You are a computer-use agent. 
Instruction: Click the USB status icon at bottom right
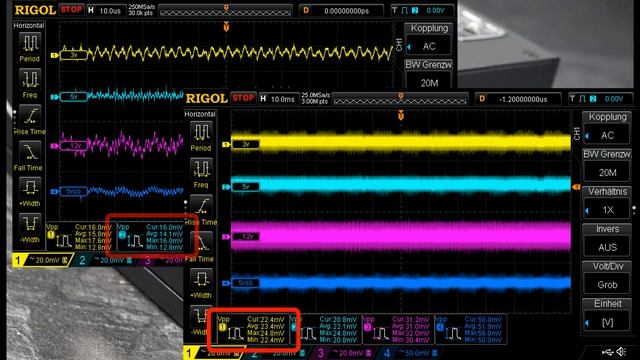pyautogui.click(x=607, y=352)
